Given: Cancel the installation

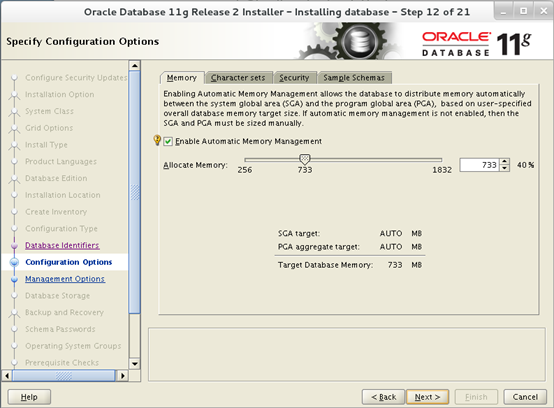Looking at the screenshot, I should click(x=525, y=397).
